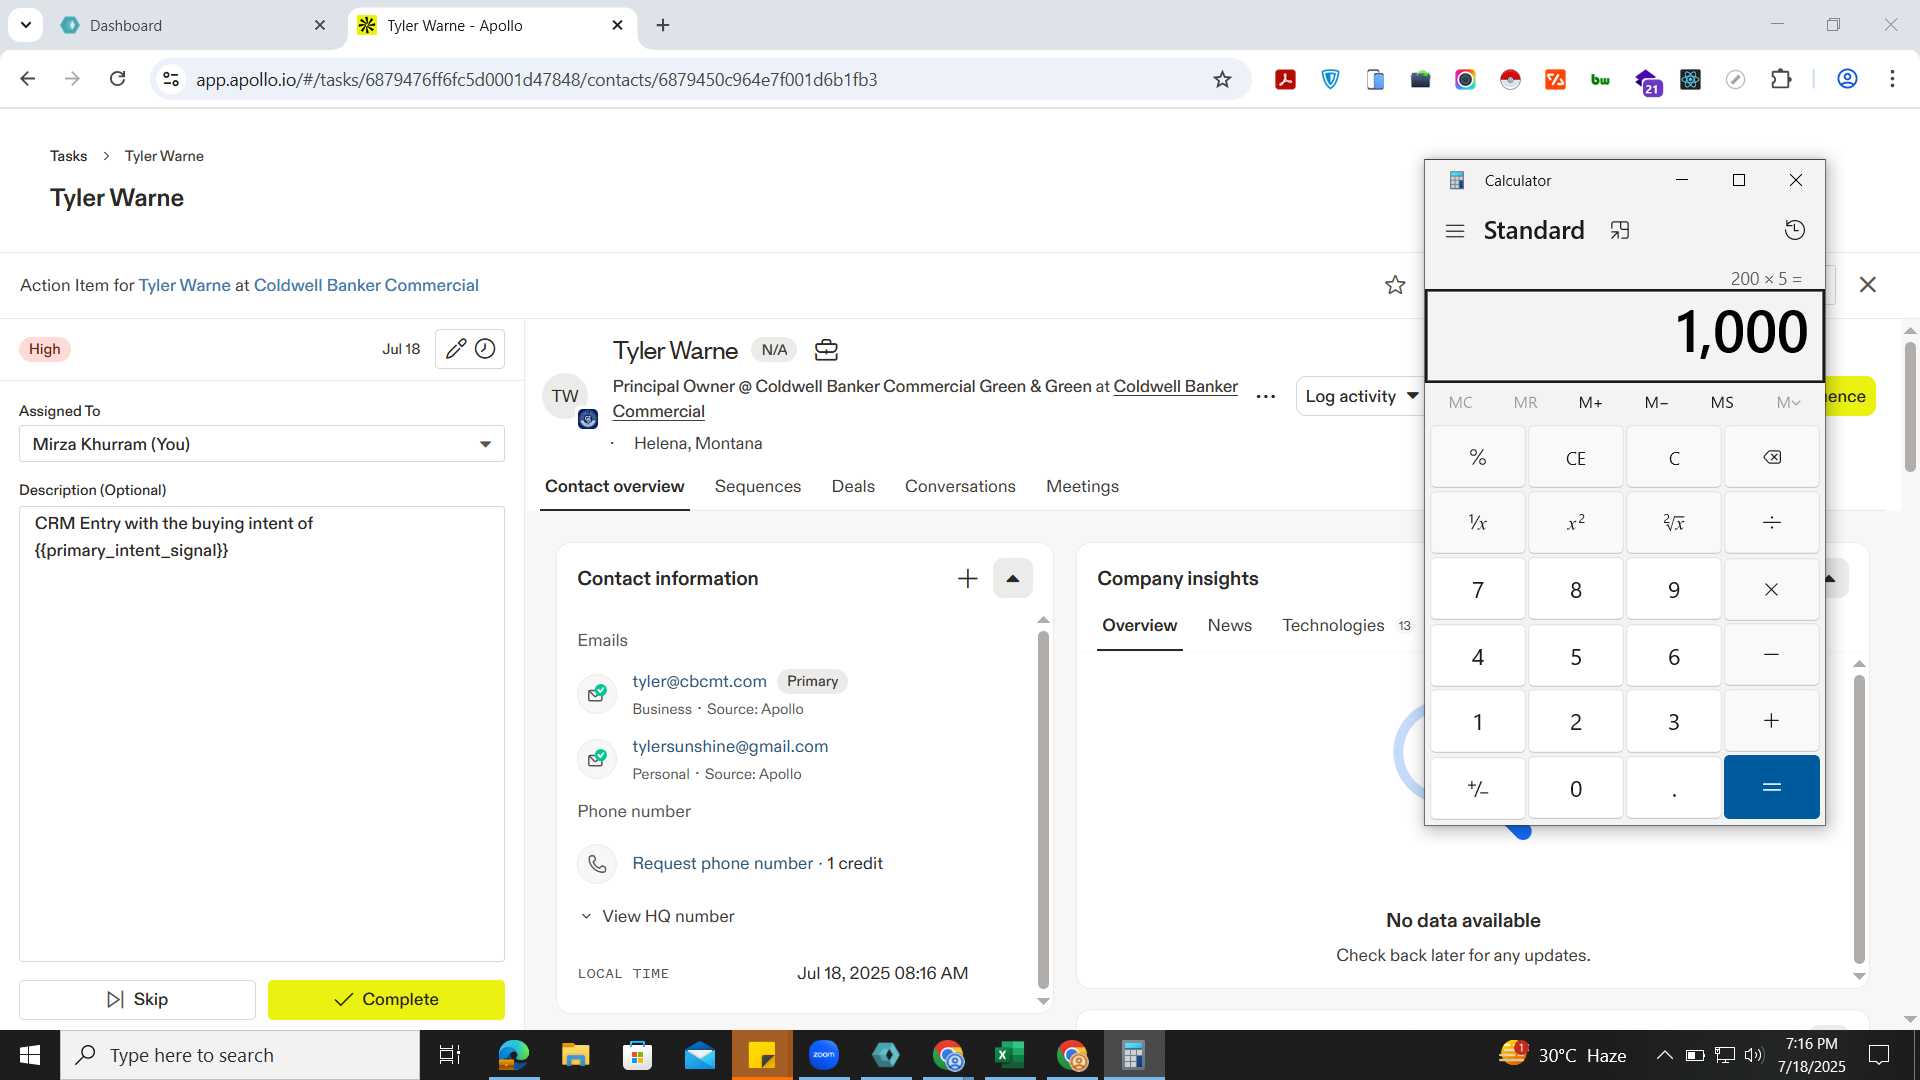The height and width of the screenshot is (1080, 1920).
Task: Bookmark page with the address bar star
Action: (x=1221, y=79)
